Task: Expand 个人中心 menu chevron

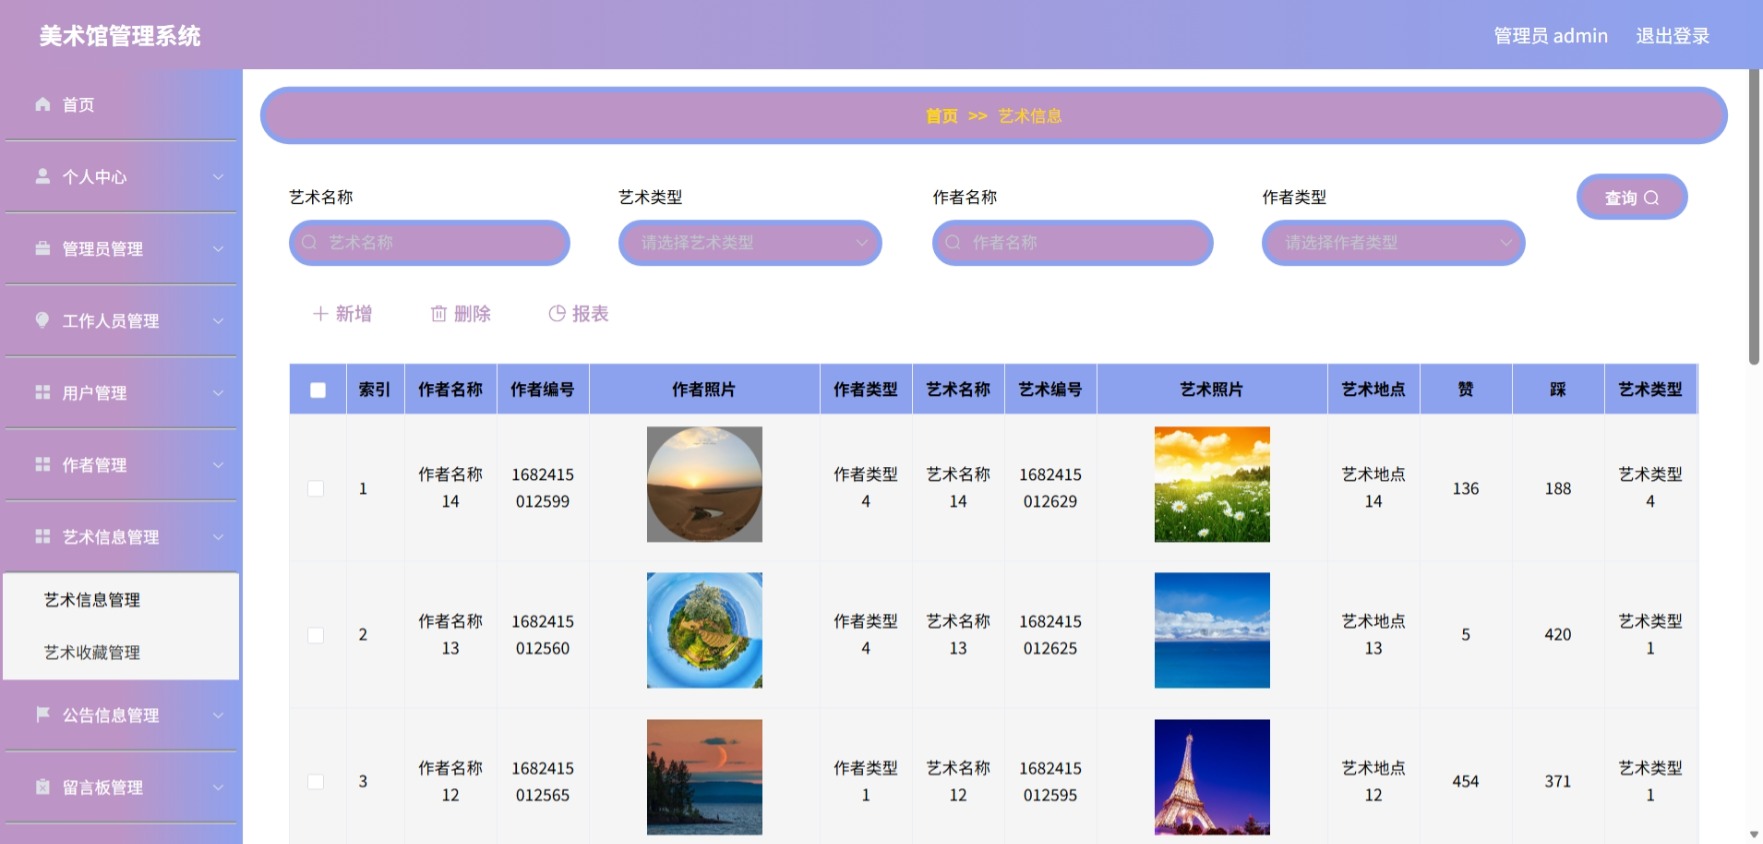Action: (x=218, y=177)
